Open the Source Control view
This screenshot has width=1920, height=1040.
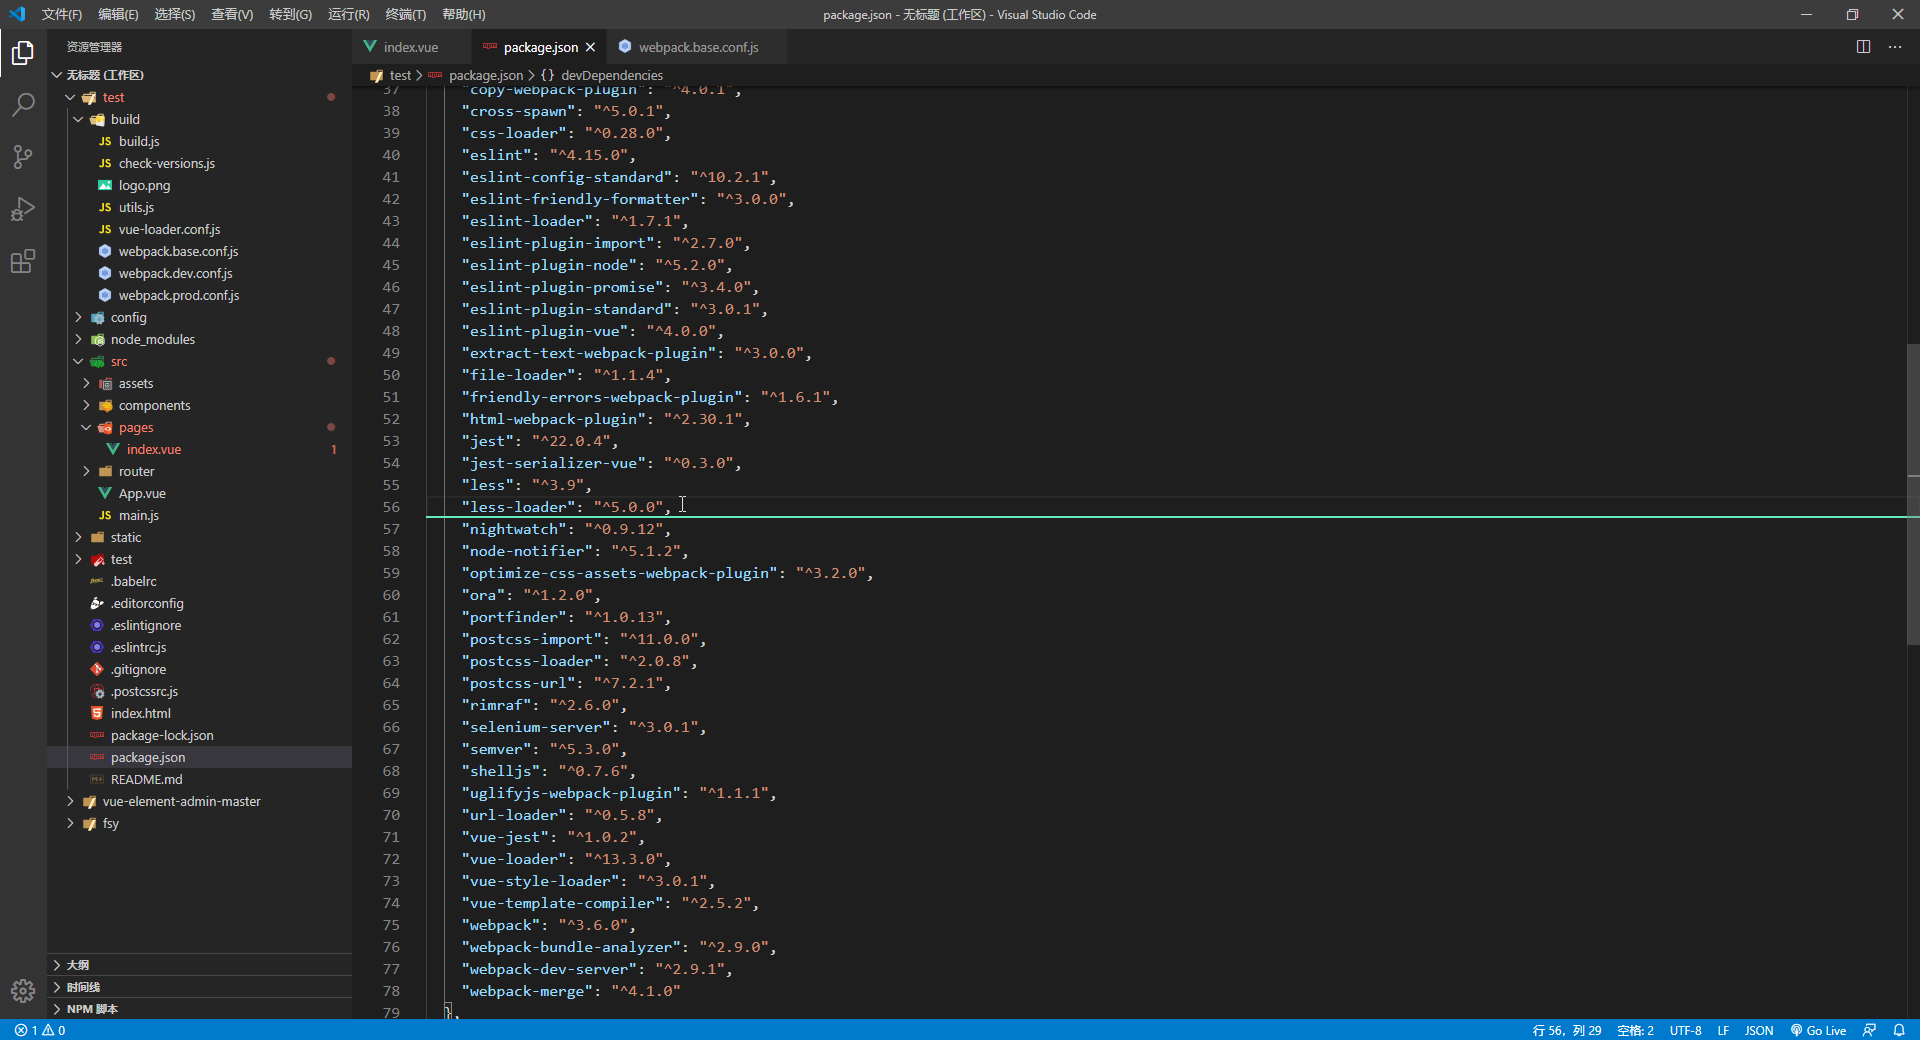23,157
